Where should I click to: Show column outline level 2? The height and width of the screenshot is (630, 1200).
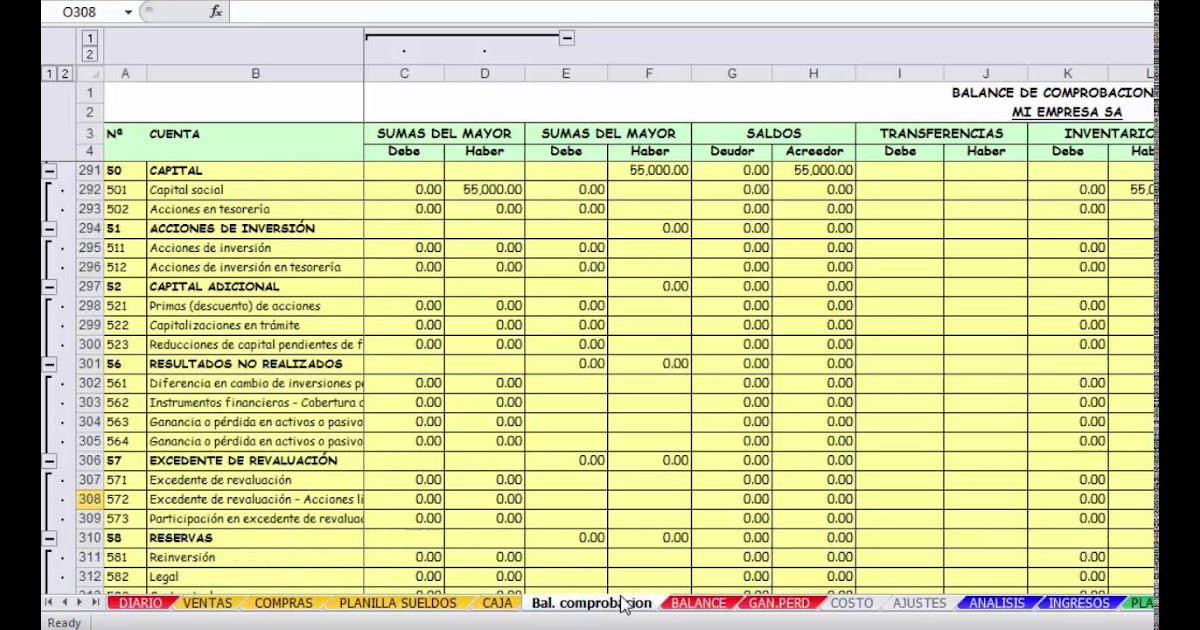90,54
